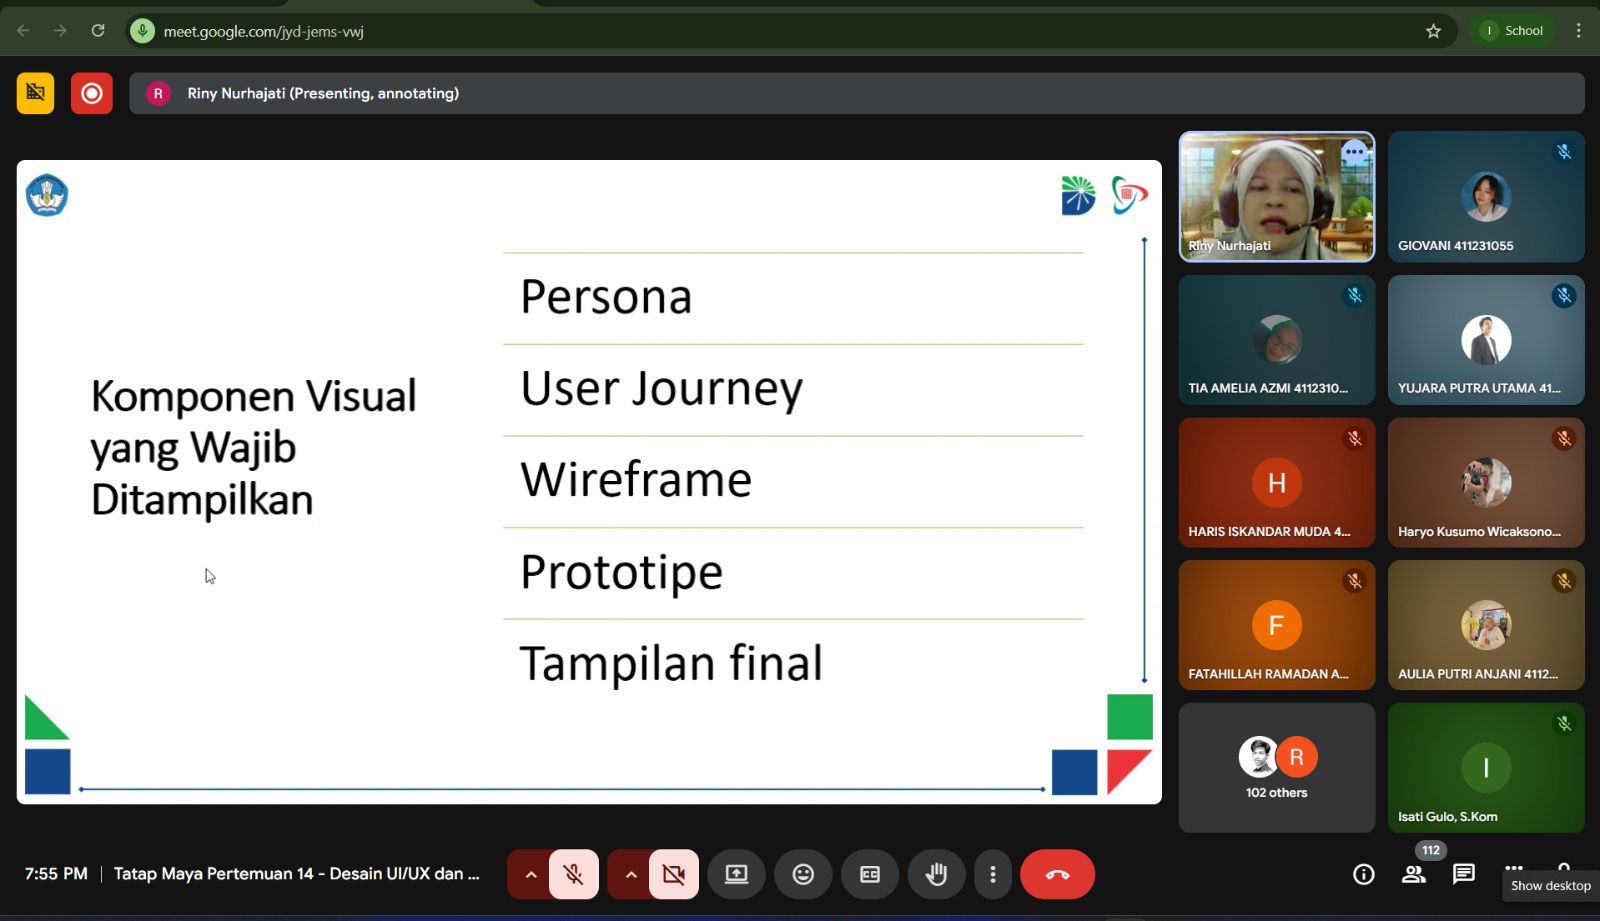Leave the call with red hang-up button

1057,875
